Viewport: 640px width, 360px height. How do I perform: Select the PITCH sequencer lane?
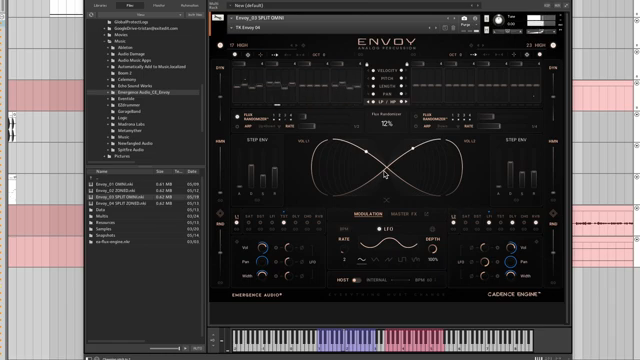(387, 78)
